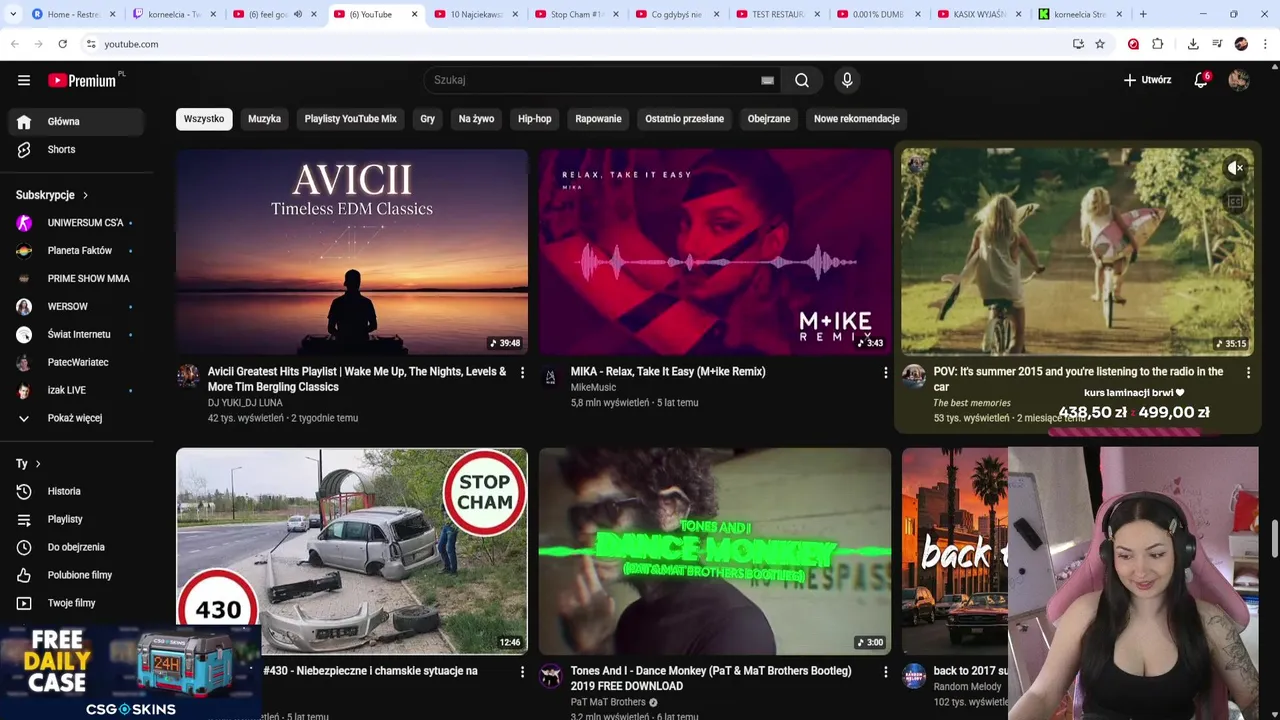The width and height of the screenshot is (1280, 720).
Task: Open Twoje filmy in the sidebar
Action: (78, 603)
